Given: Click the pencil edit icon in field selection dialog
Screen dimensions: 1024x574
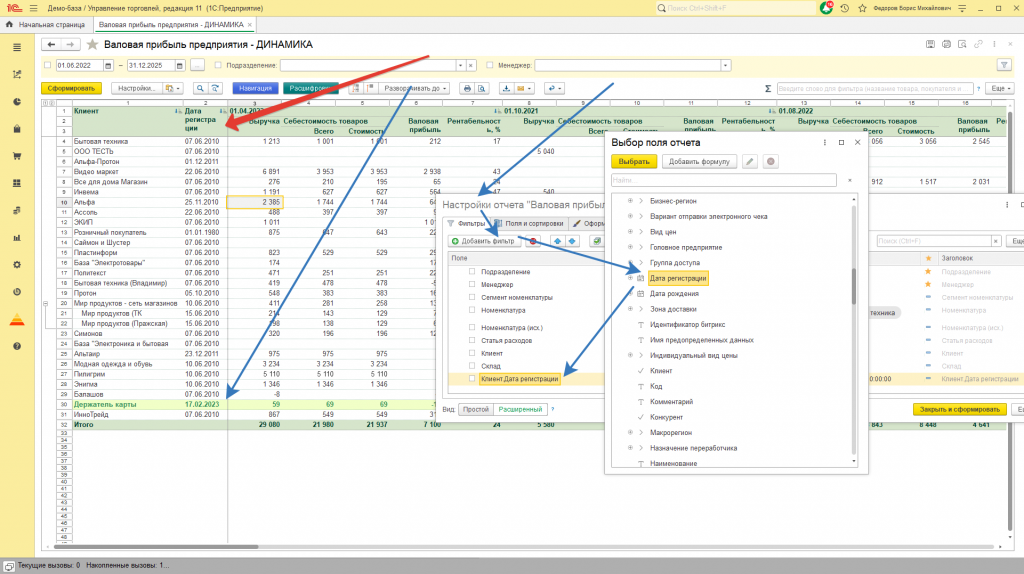Looking at the screenshot, I should pos(750,161).
